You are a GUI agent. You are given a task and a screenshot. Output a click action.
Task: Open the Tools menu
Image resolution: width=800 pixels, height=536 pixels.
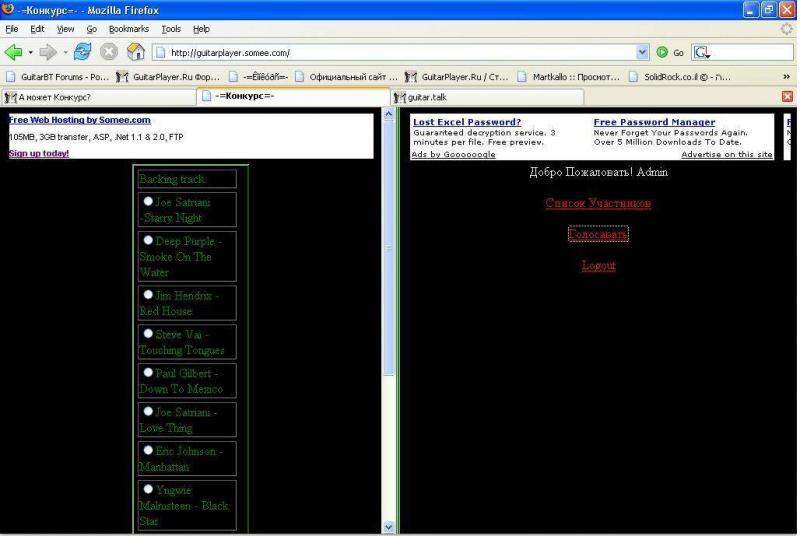pos(171,29)
